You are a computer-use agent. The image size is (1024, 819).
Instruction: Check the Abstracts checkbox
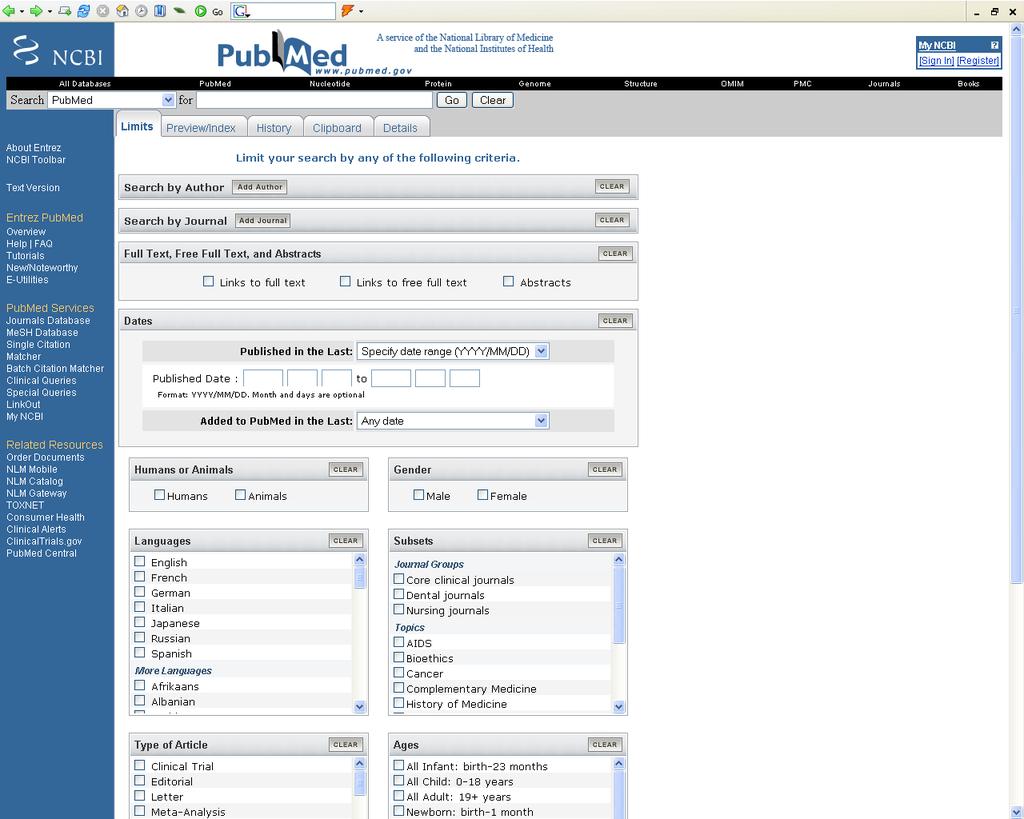pos(509,281)
